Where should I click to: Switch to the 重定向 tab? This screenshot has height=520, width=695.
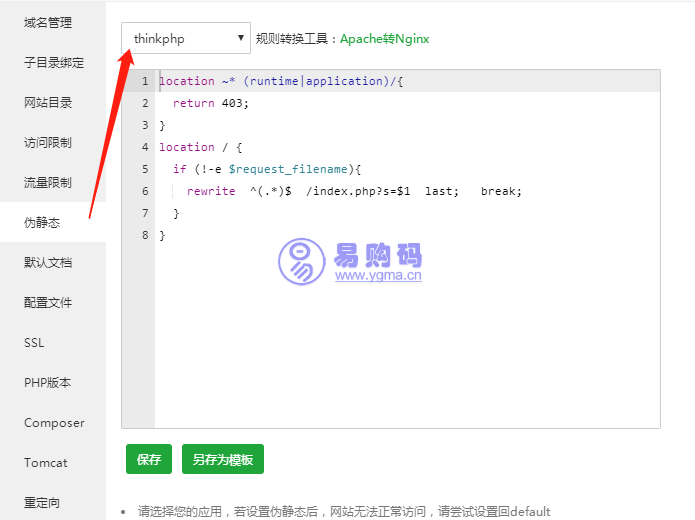pos(42,502)
